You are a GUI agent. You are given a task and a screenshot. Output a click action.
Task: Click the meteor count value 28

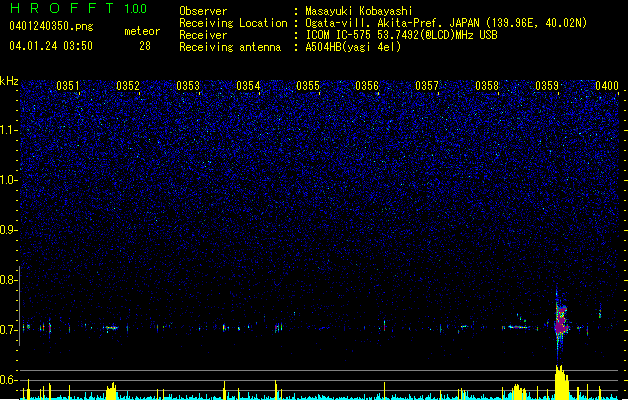(x=145, y=46)
